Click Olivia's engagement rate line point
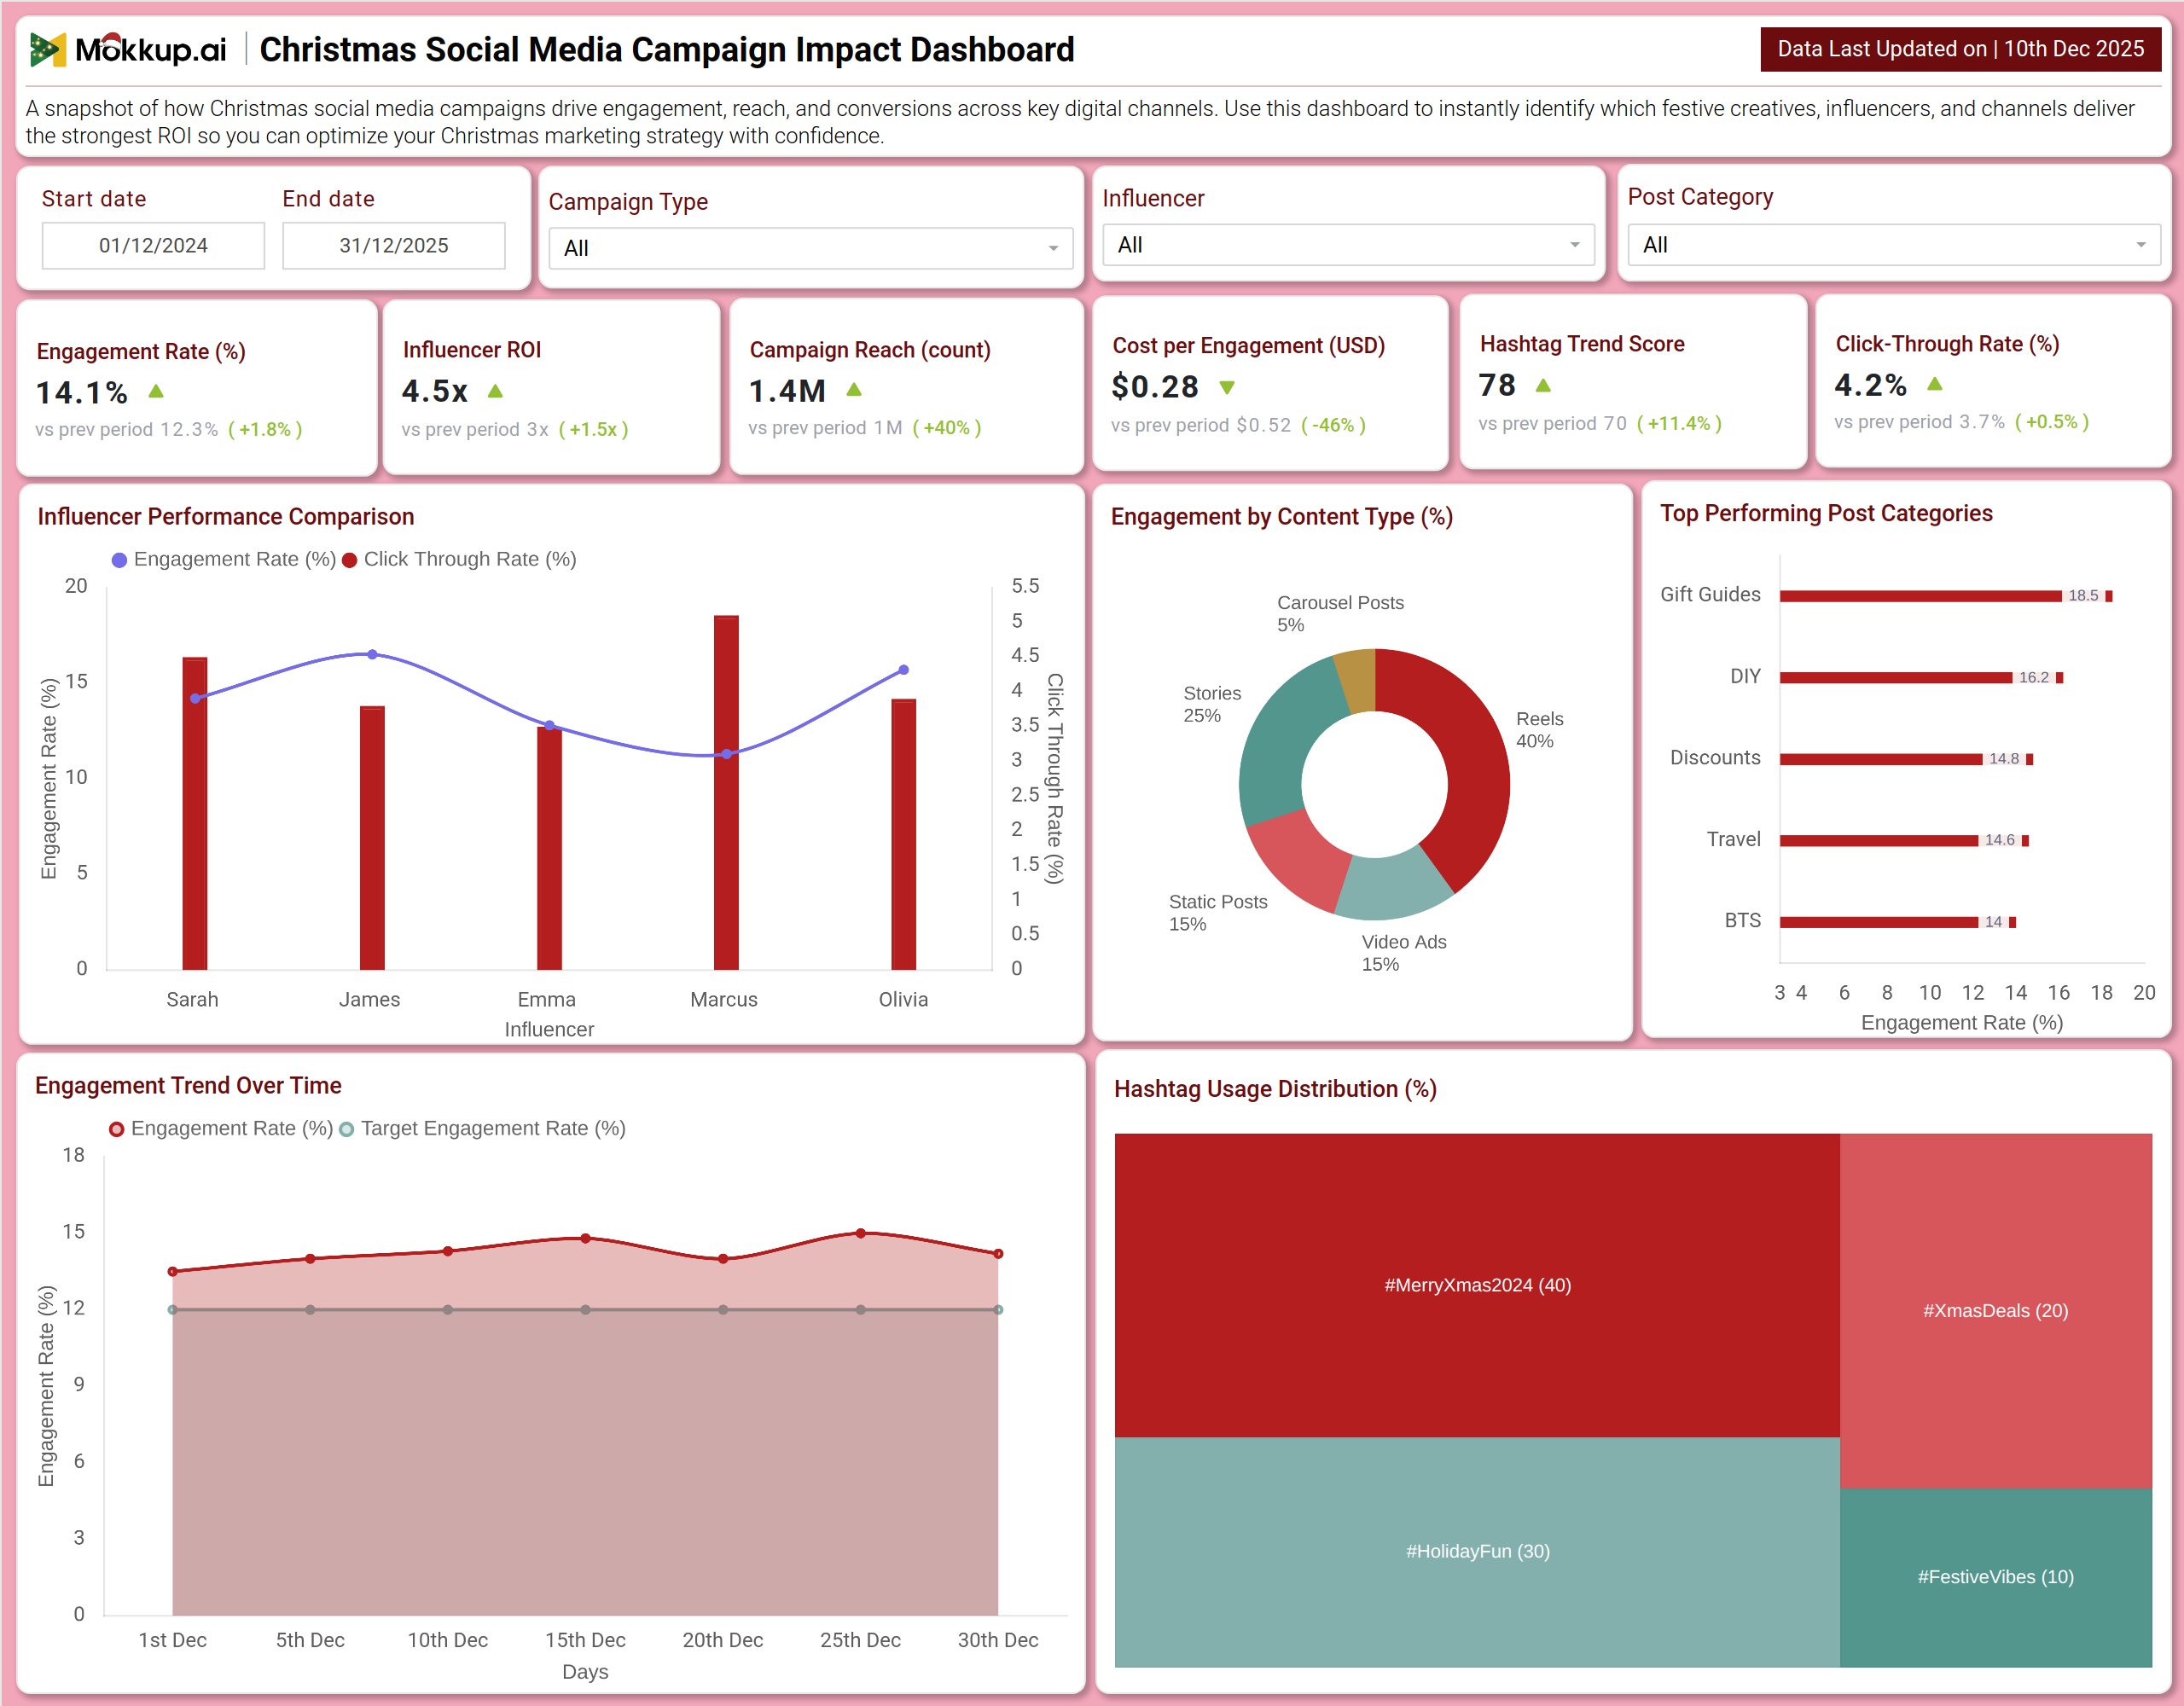 pyautogui.click(x=904, y=670)
